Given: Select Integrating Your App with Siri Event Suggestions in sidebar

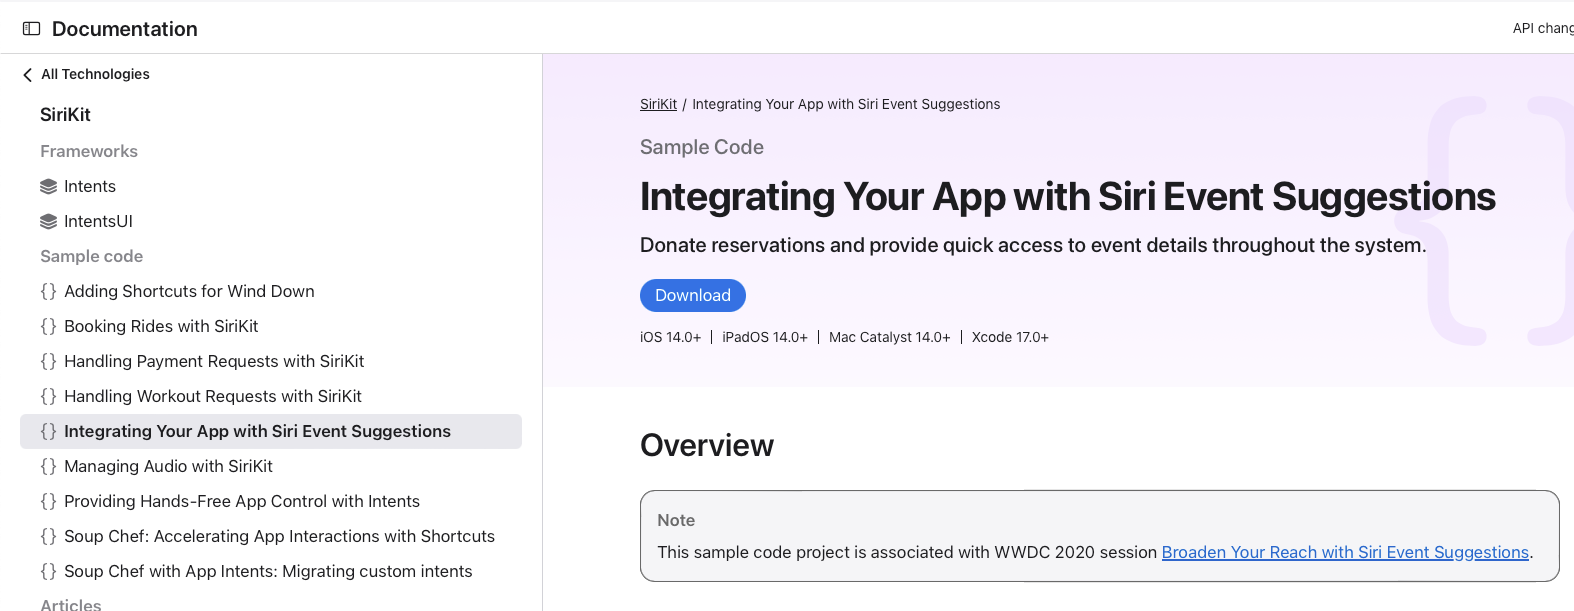Looking at the screenshot, I should tap(257, 432).
